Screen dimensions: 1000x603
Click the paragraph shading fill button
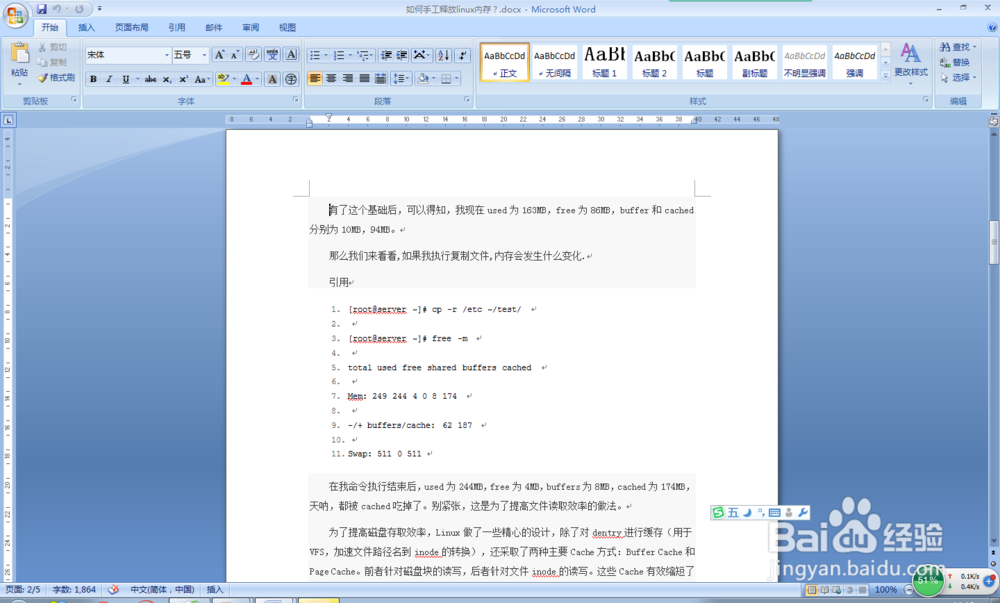(x=422, y=78)
